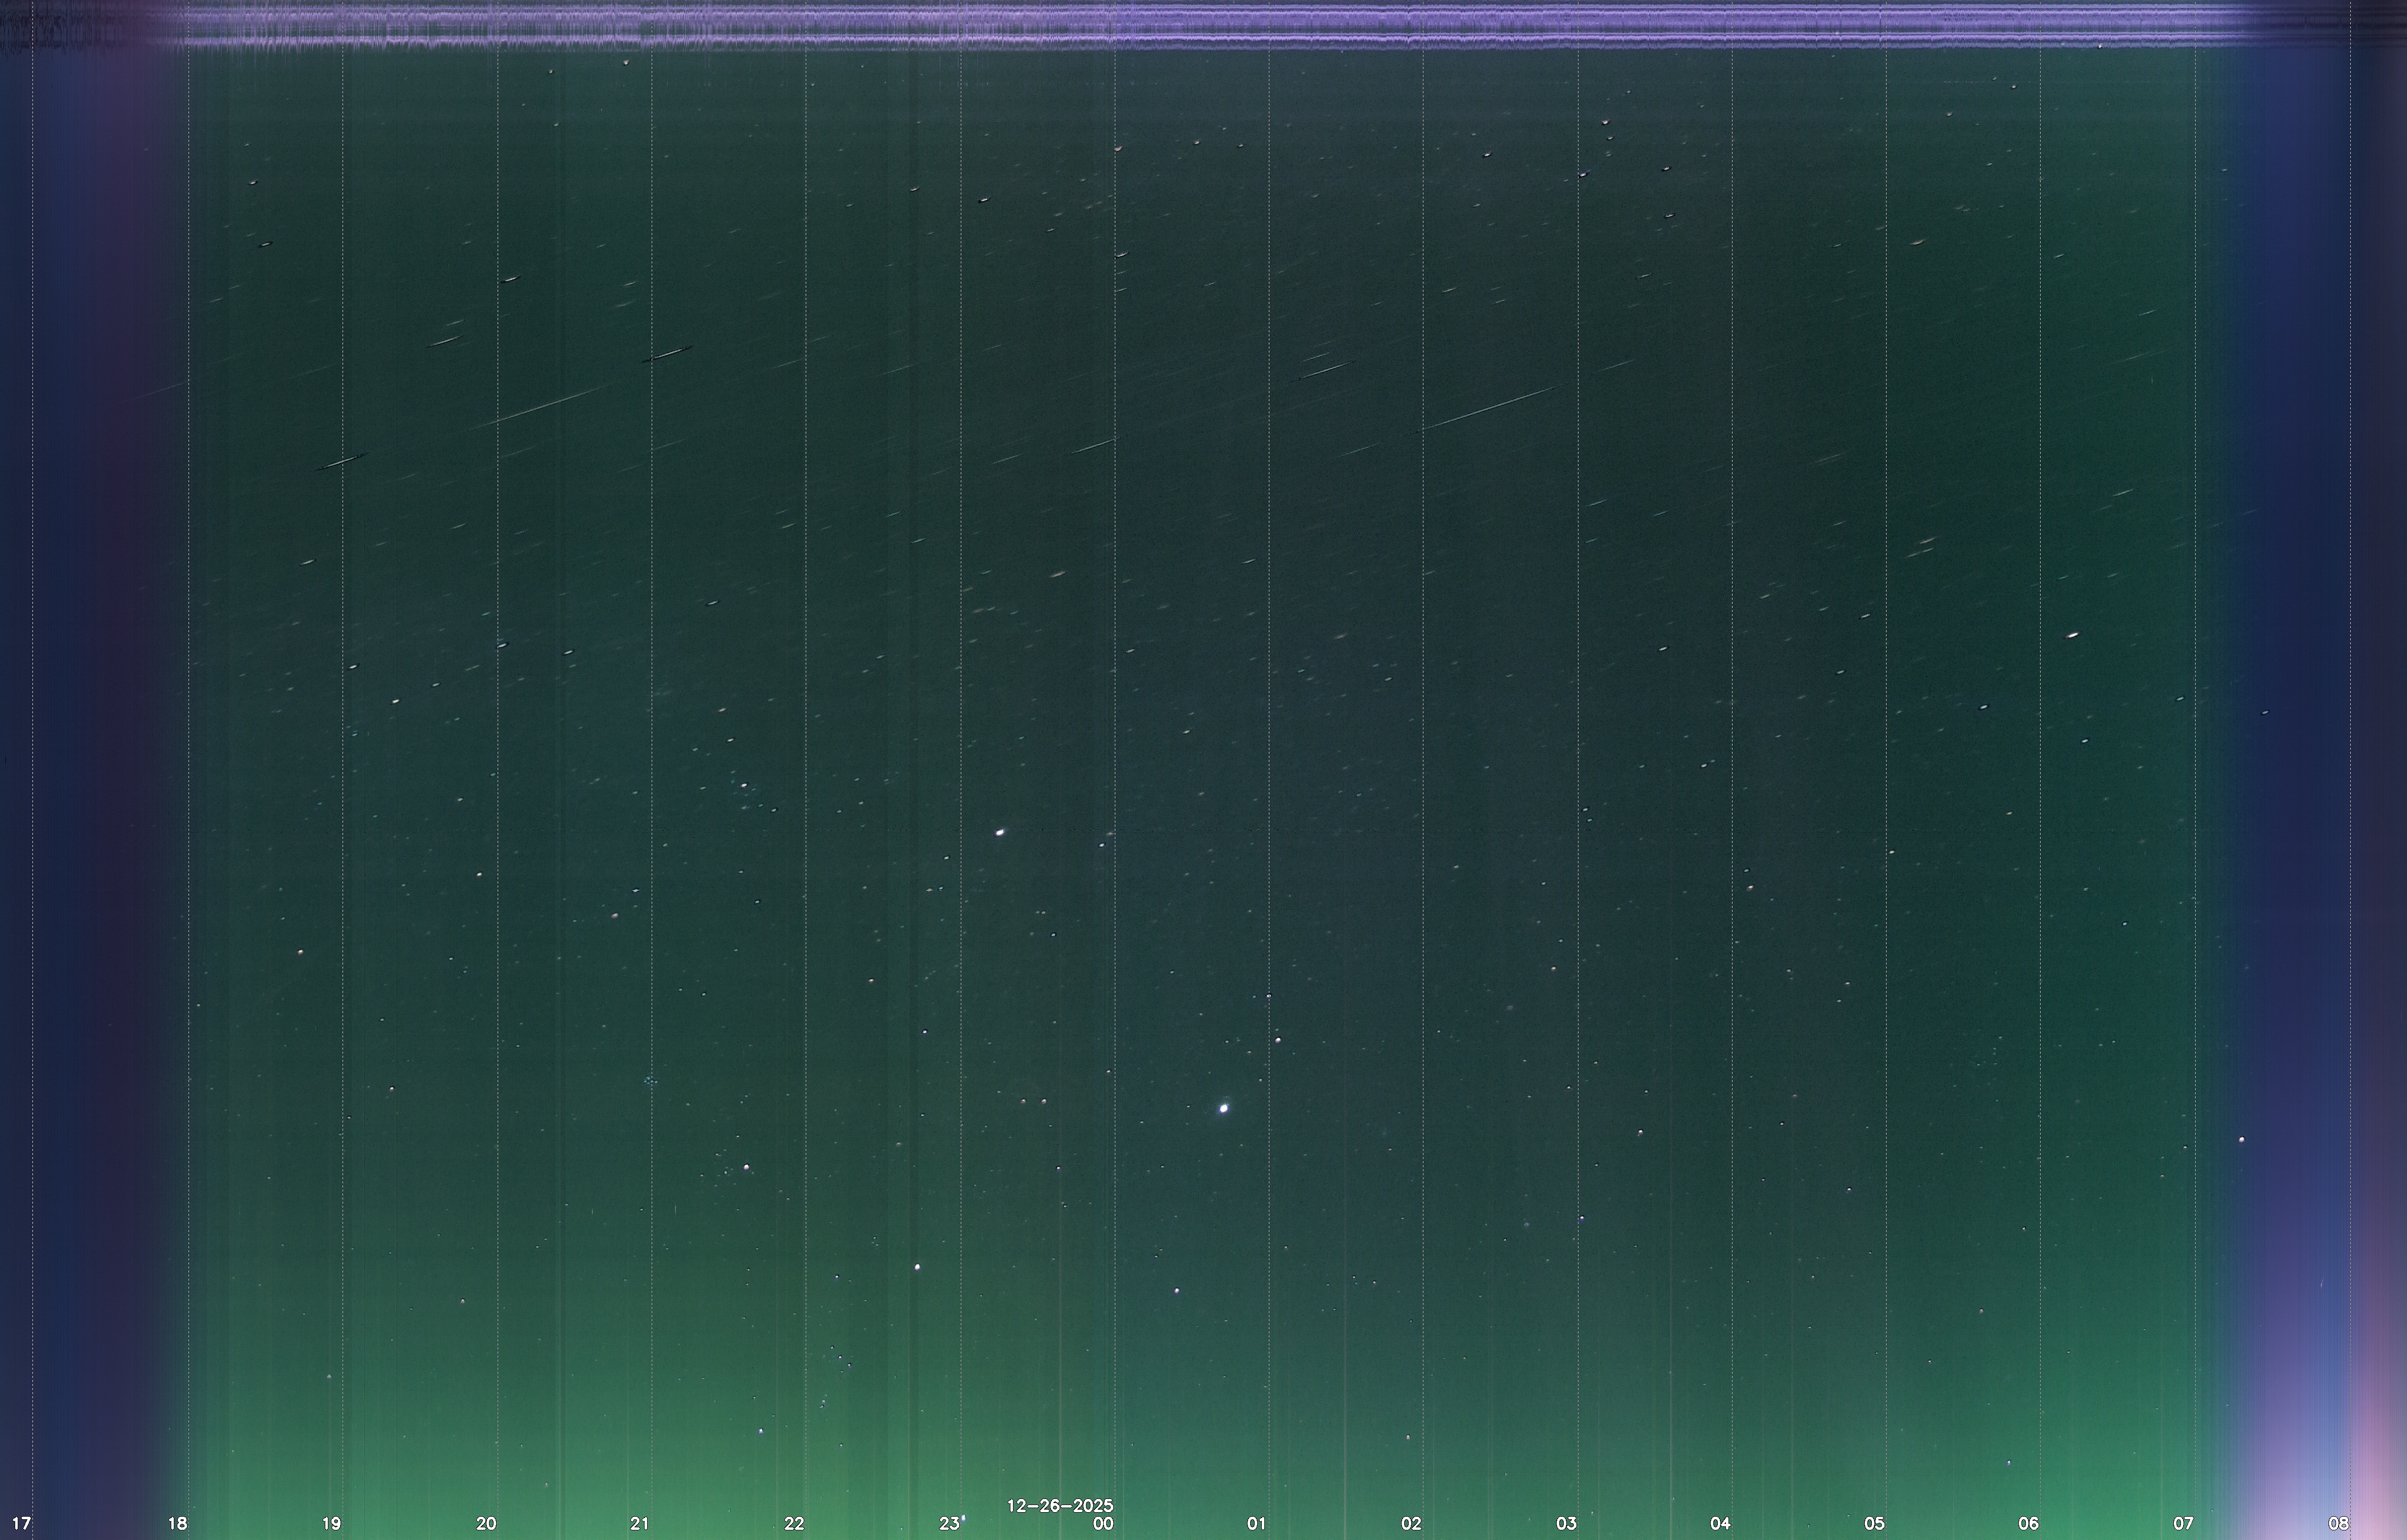This screenshot has width=2407, height=1540.
Task: Select the 19 hour timeline label
Action: (x=331, y=1524)
